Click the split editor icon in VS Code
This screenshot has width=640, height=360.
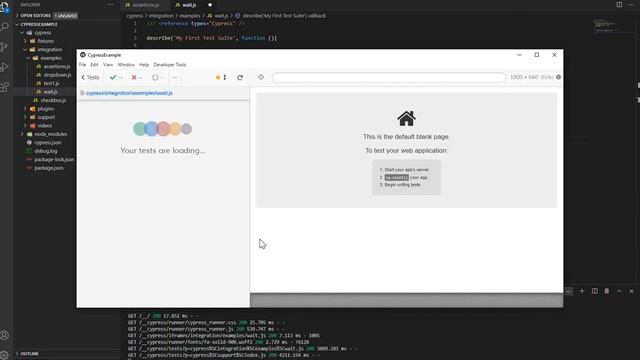[619, 4]
